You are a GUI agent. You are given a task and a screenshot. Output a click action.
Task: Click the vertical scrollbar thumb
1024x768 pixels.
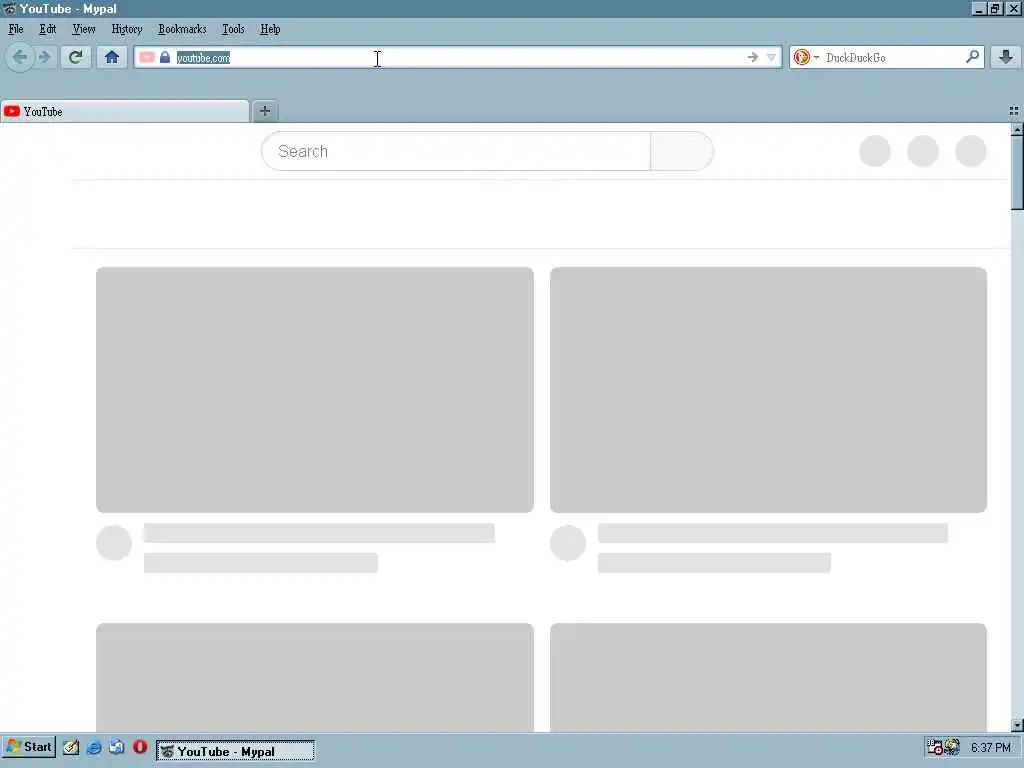pyautogui.click(x=1017, y=173)
